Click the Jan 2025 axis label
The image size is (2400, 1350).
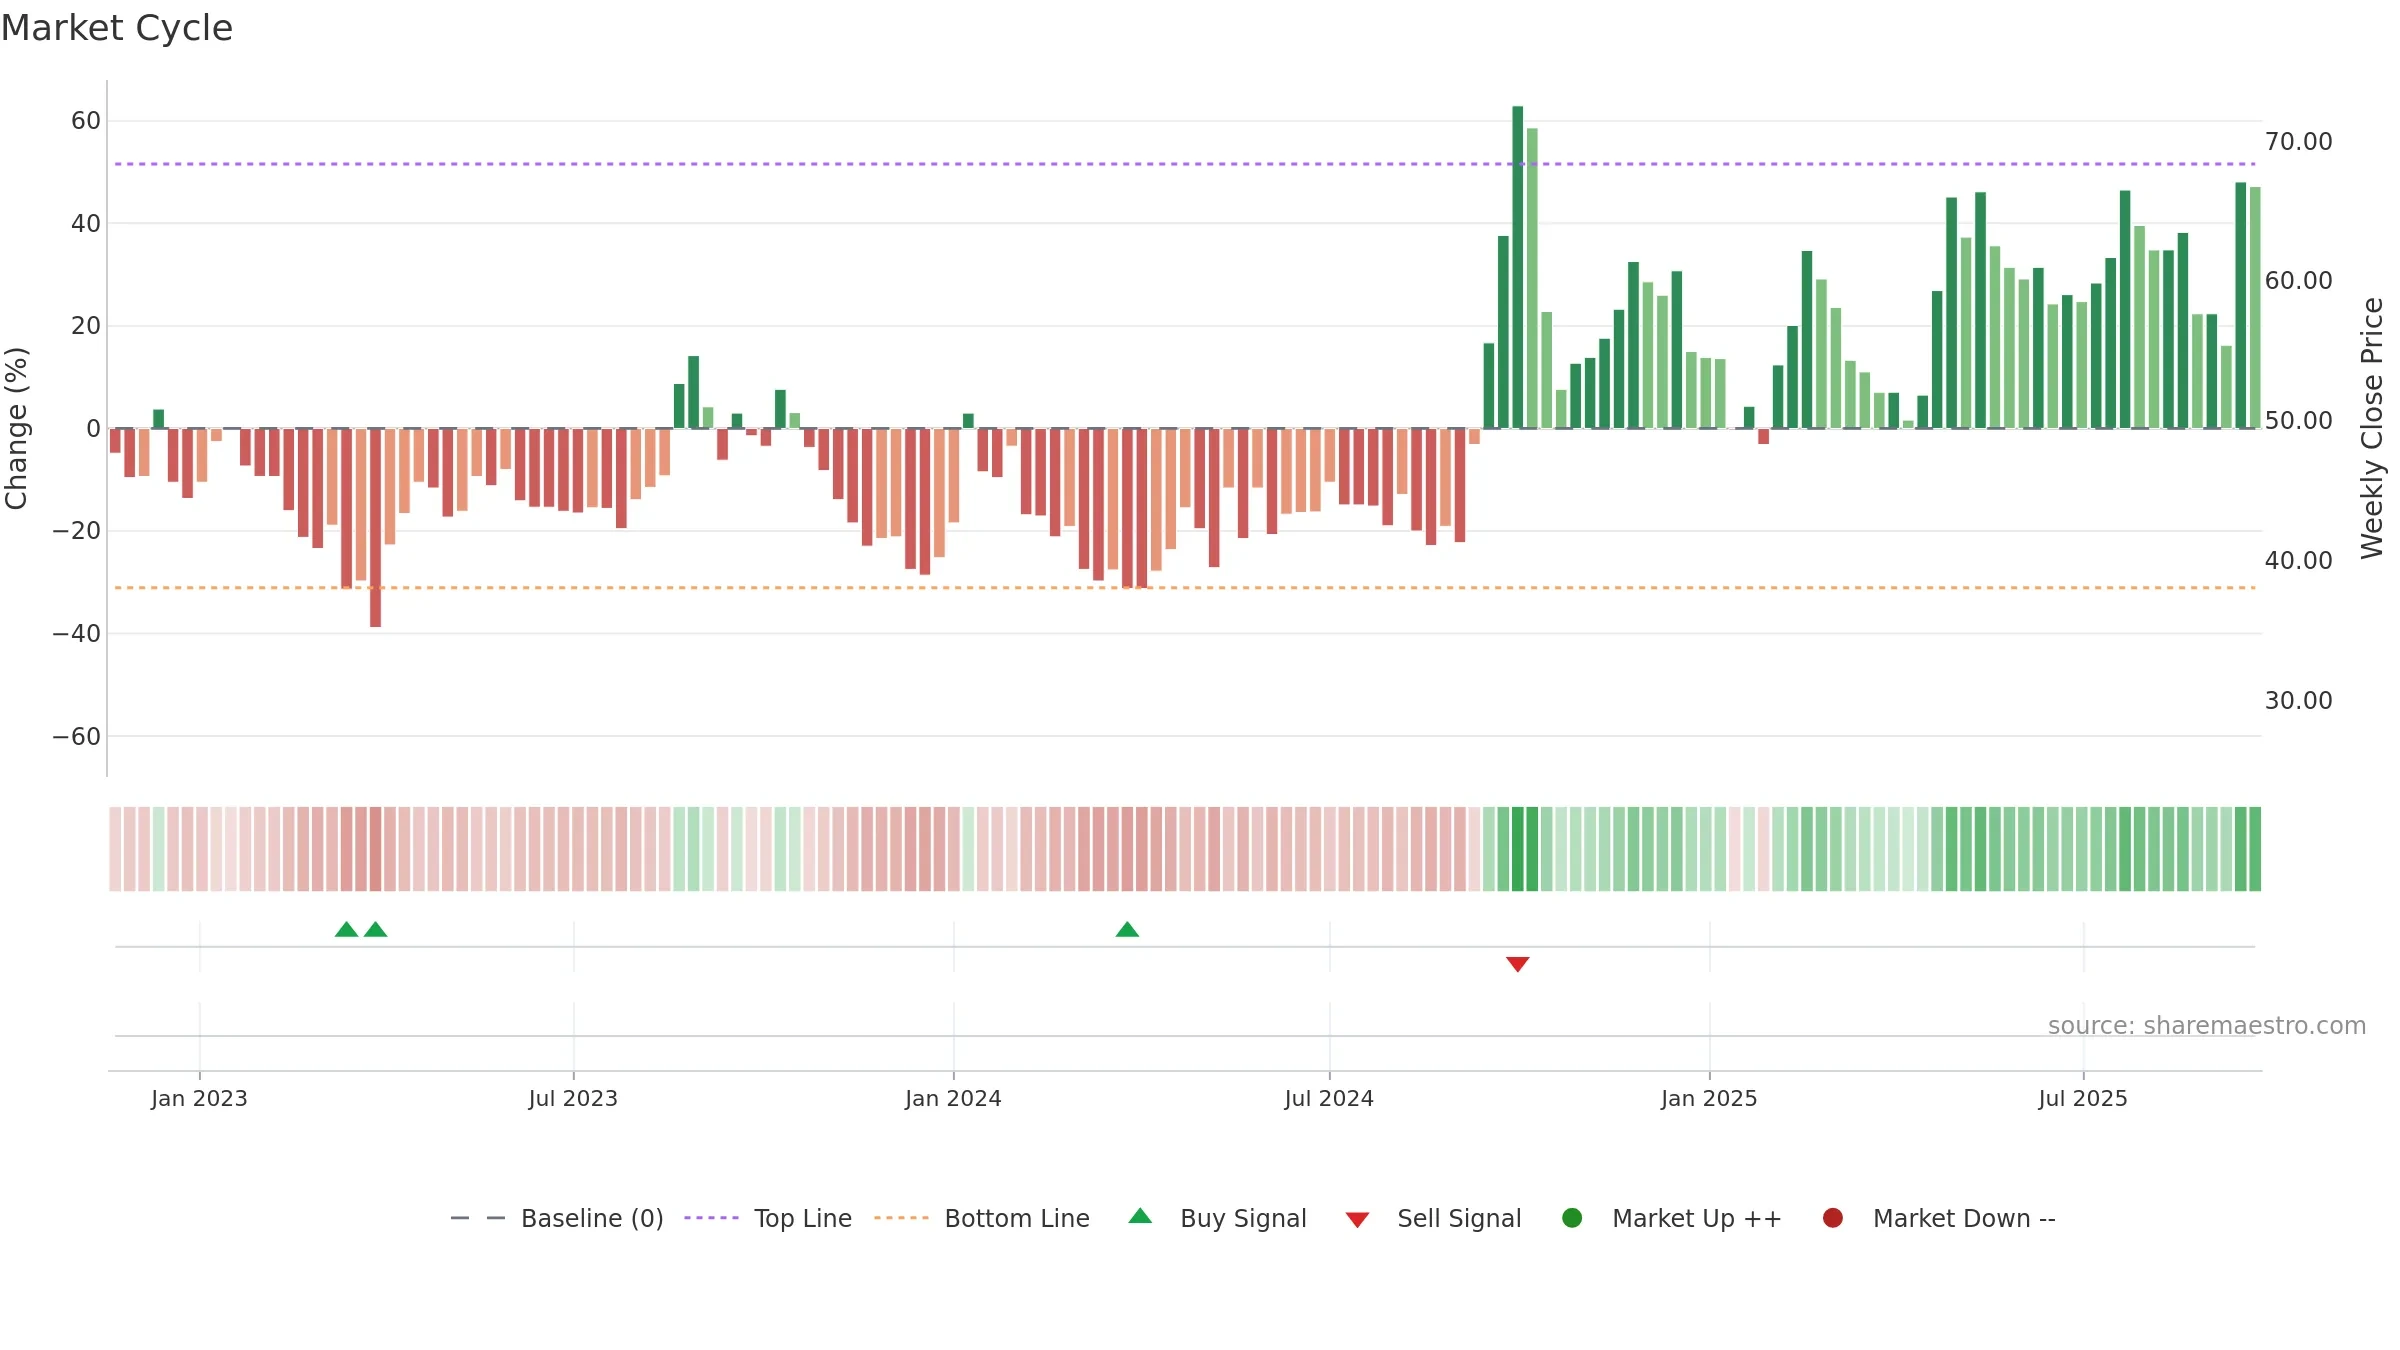1709,1098
